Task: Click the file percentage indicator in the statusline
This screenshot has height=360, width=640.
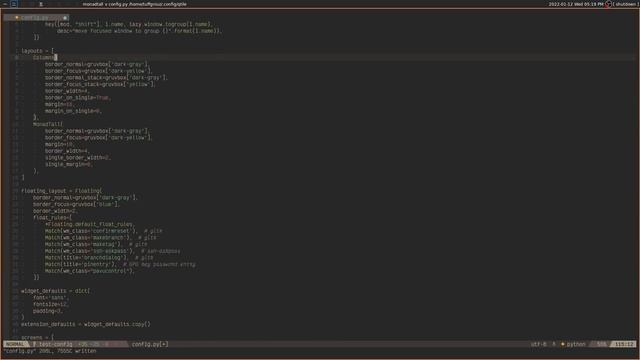Action: click(x=602, y=344)
